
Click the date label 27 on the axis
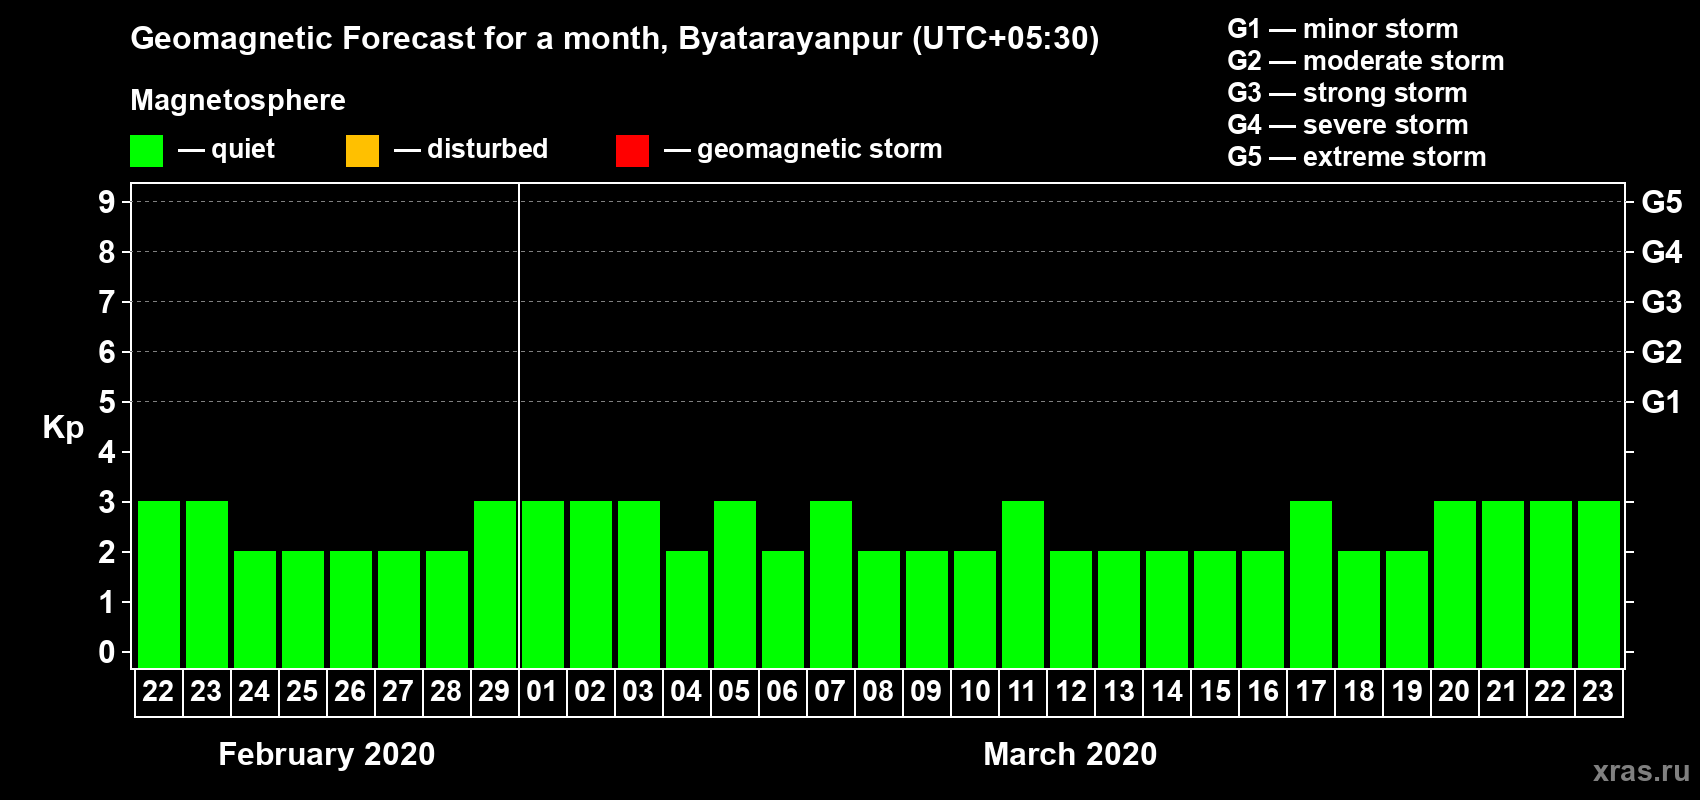tap(398, 691)
